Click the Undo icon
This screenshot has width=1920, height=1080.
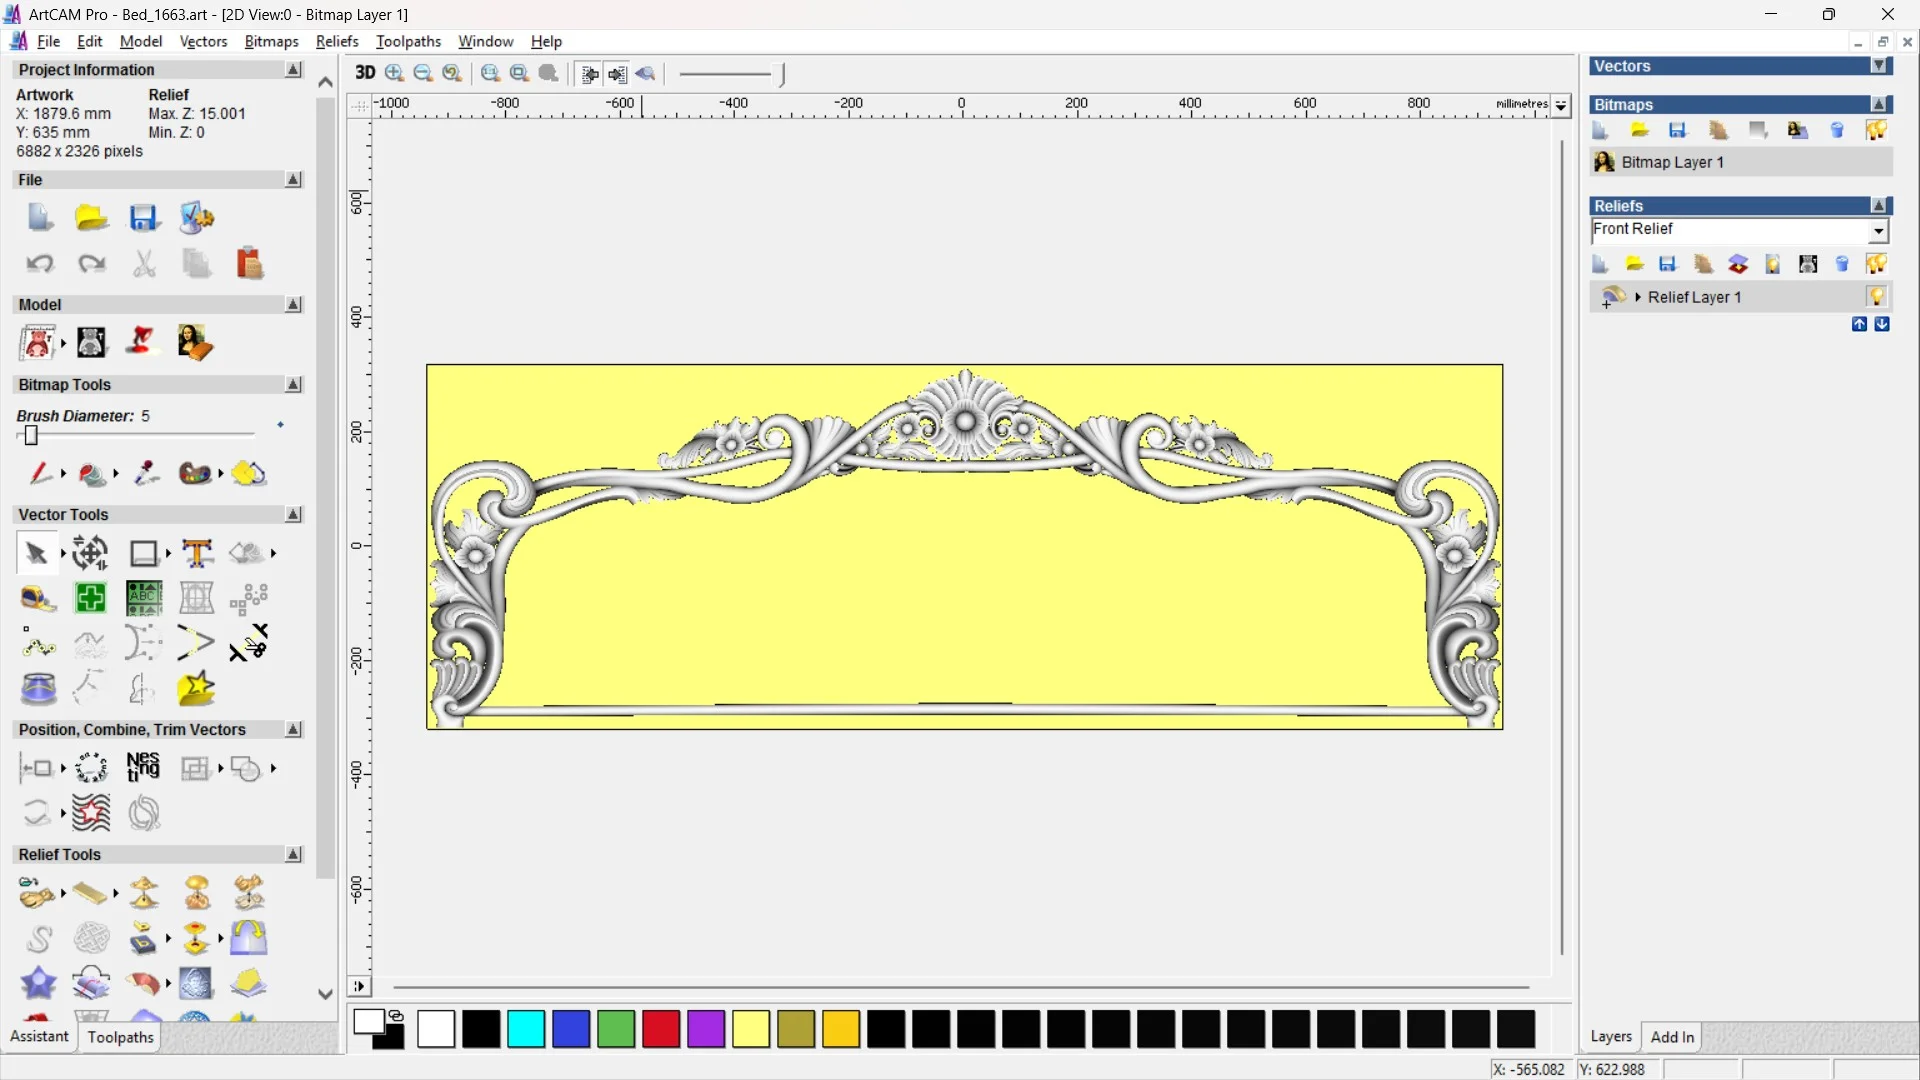click(39, 263)
